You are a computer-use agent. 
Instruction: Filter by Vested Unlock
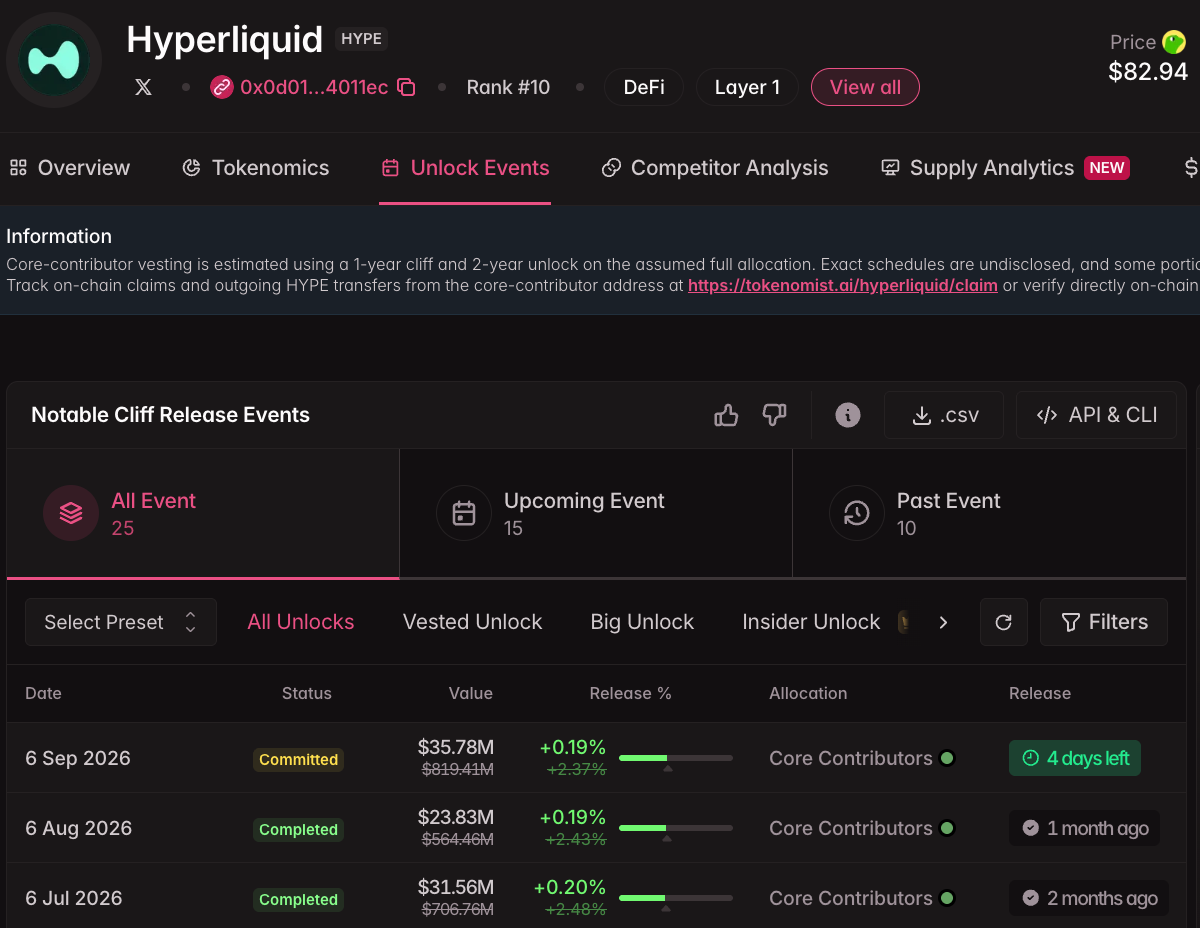pos(472,622)
